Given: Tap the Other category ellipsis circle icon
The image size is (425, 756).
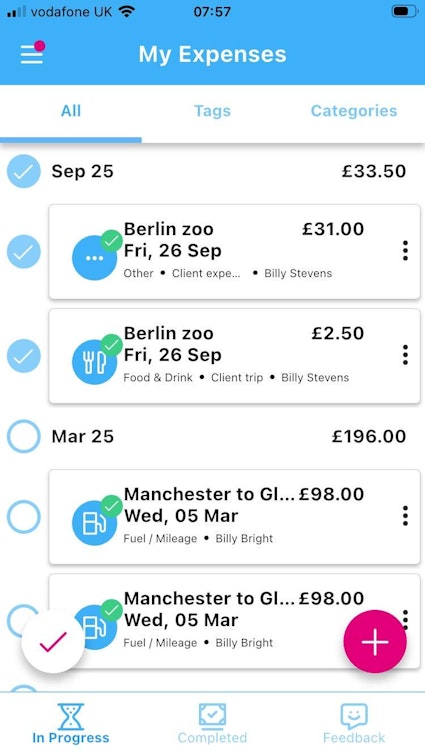Looking at the screenshot, I should (94, 258).
